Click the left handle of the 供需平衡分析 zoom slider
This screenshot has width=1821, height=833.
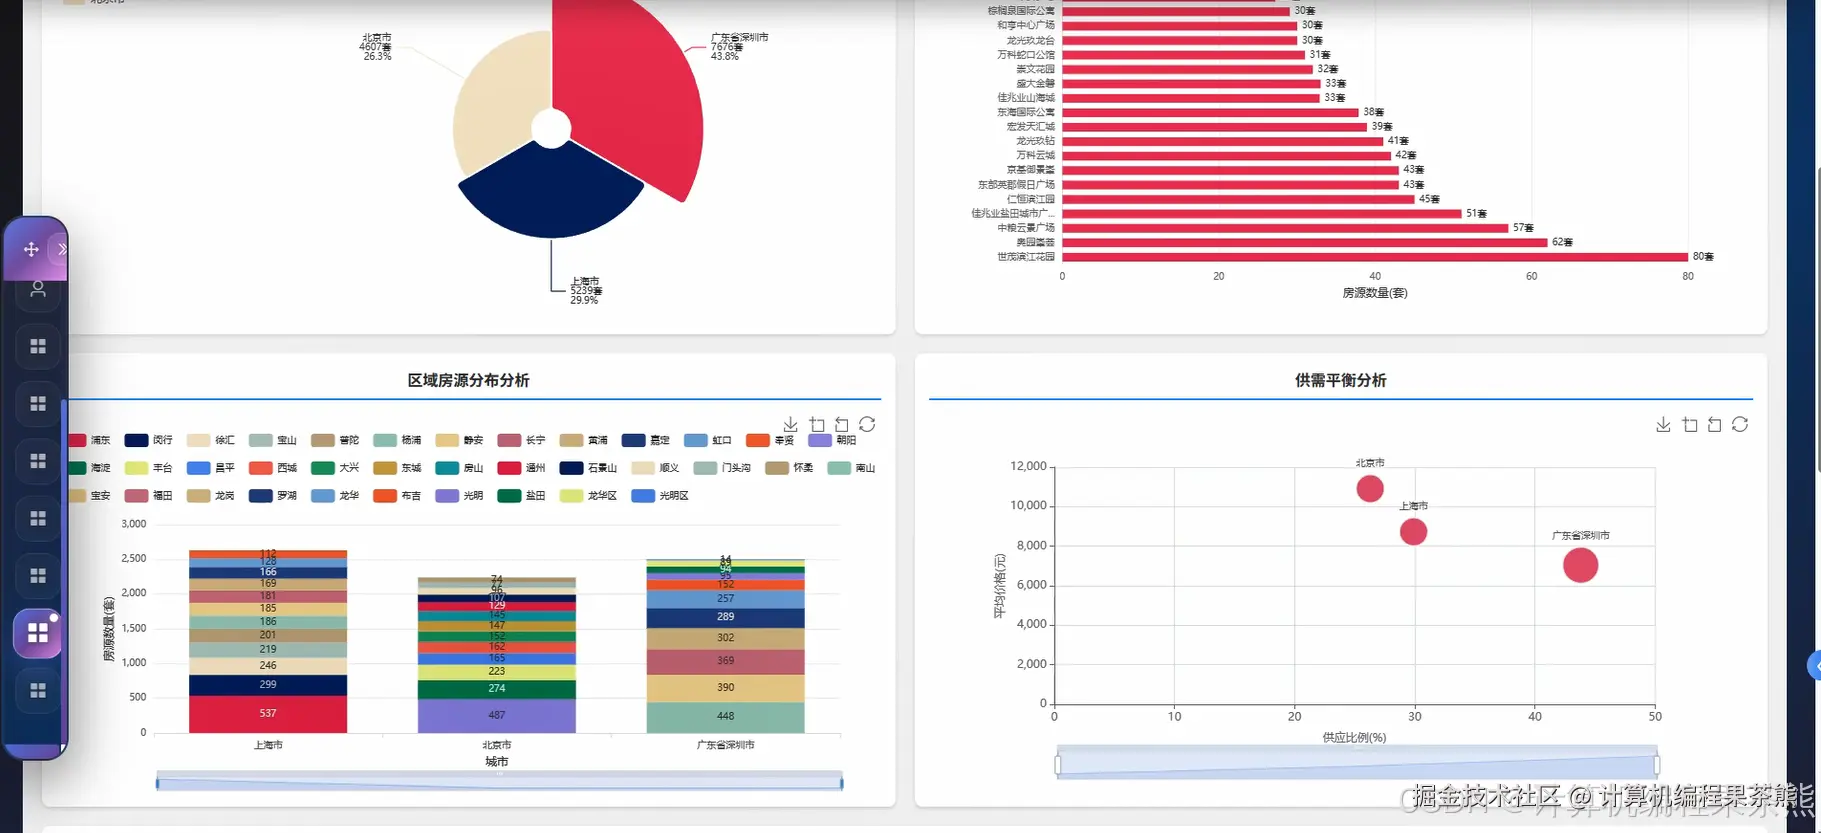pos(1057,765)
